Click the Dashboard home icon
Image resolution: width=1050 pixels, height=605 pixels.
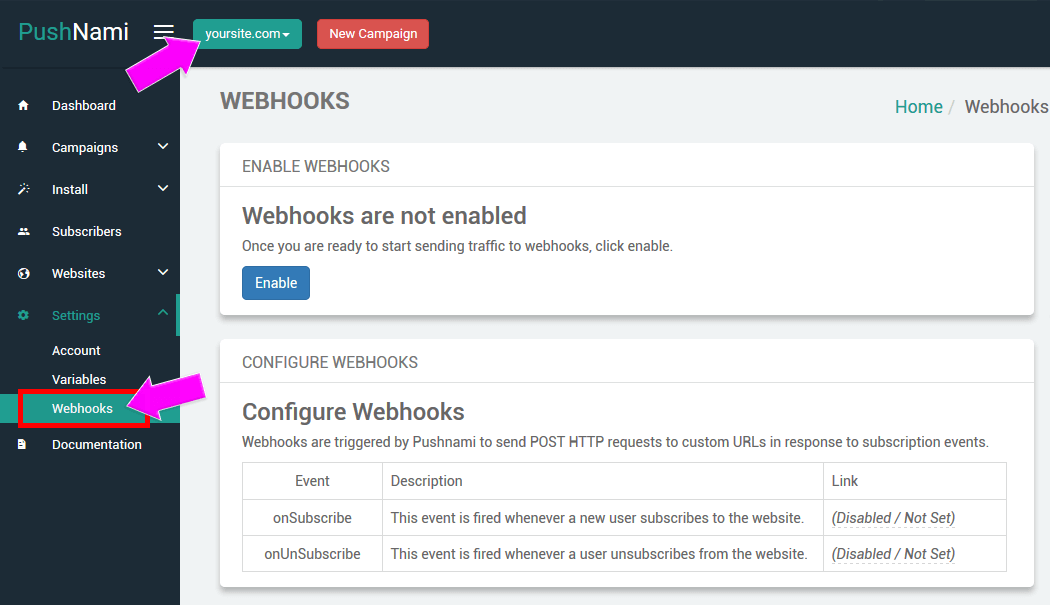tap(24, 106)
